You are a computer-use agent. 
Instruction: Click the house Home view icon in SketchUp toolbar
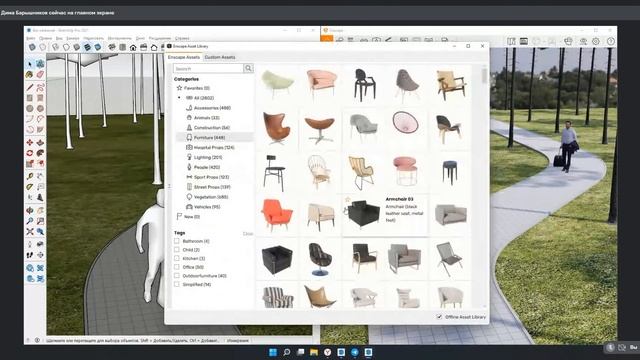(x=133, y=47)
